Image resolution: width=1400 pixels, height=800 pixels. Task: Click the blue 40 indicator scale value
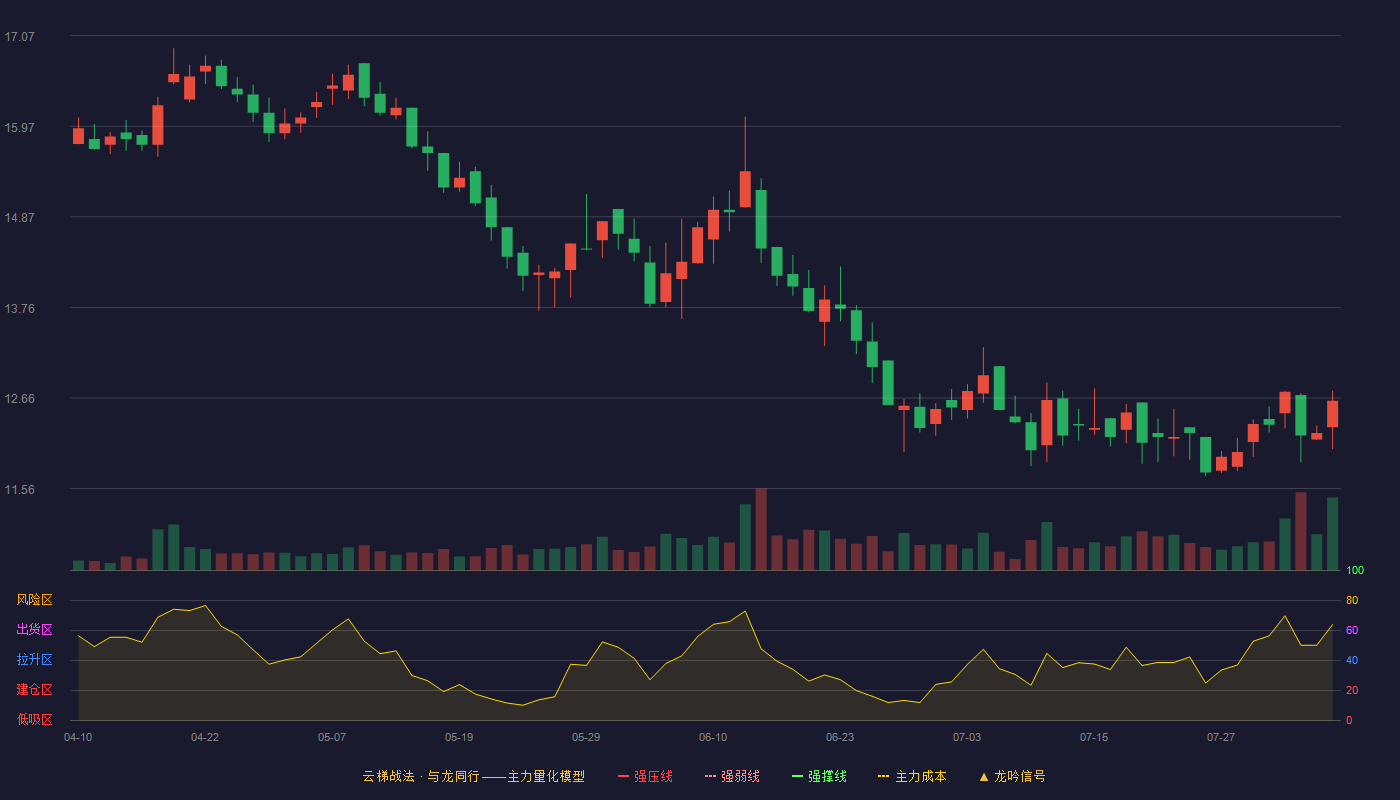pos(1352,661)
